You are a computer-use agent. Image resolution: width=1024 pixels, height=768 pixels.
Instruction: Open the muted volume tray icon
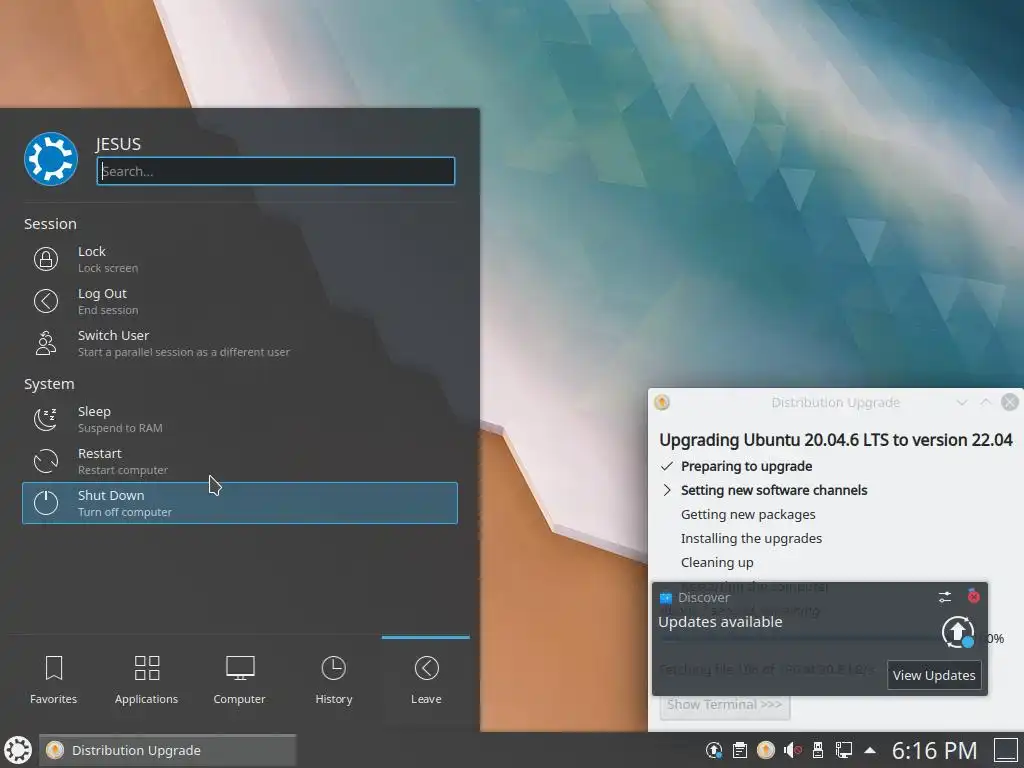coord(792,750)
